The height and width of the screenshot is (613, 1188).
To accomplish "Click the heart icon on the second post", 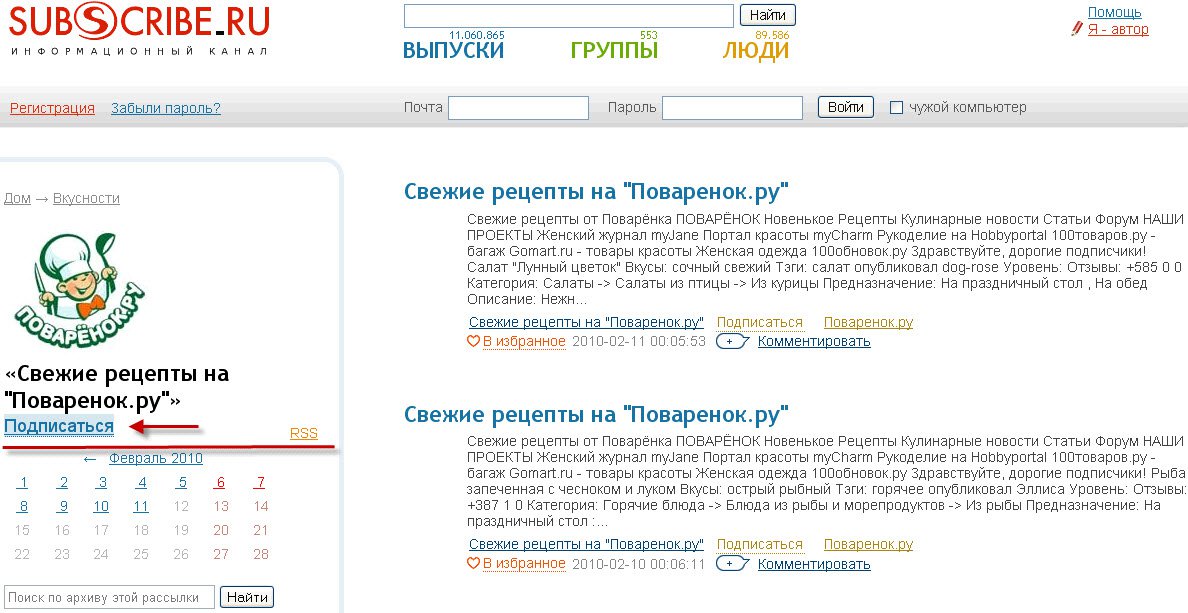I will tap(474, 563).
